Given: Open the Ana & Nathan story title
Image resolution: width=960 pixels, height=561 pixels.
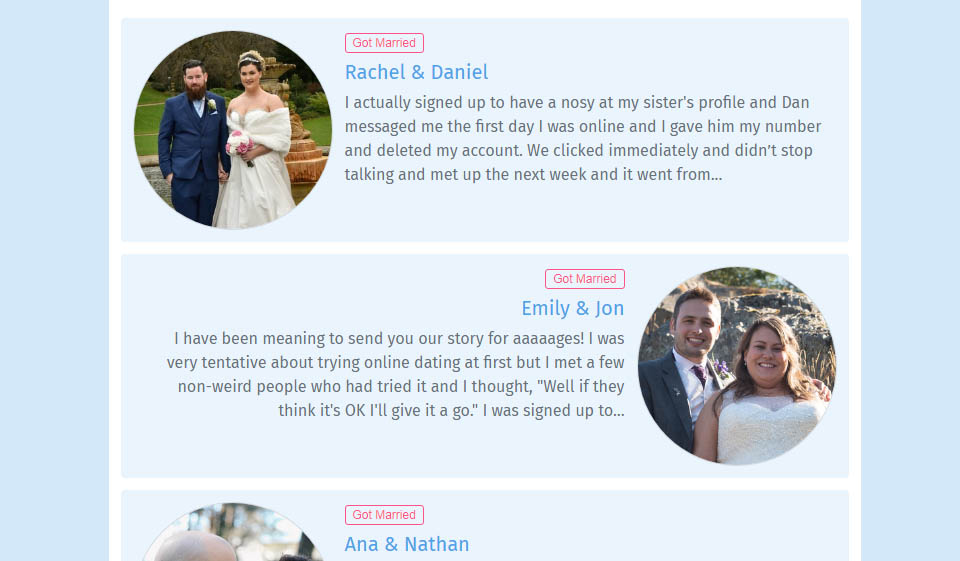Looking at the screenshot, I should point(407,544).
